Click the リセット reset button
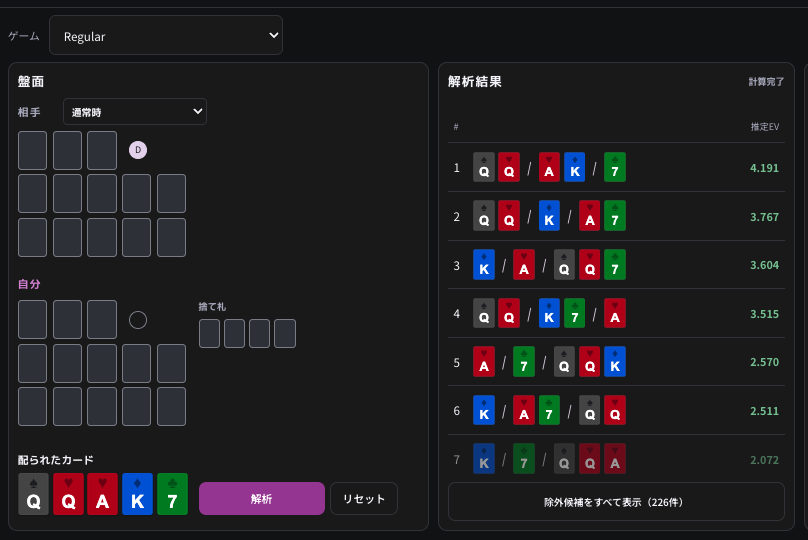The image size is (808, 540). point(364,498)
